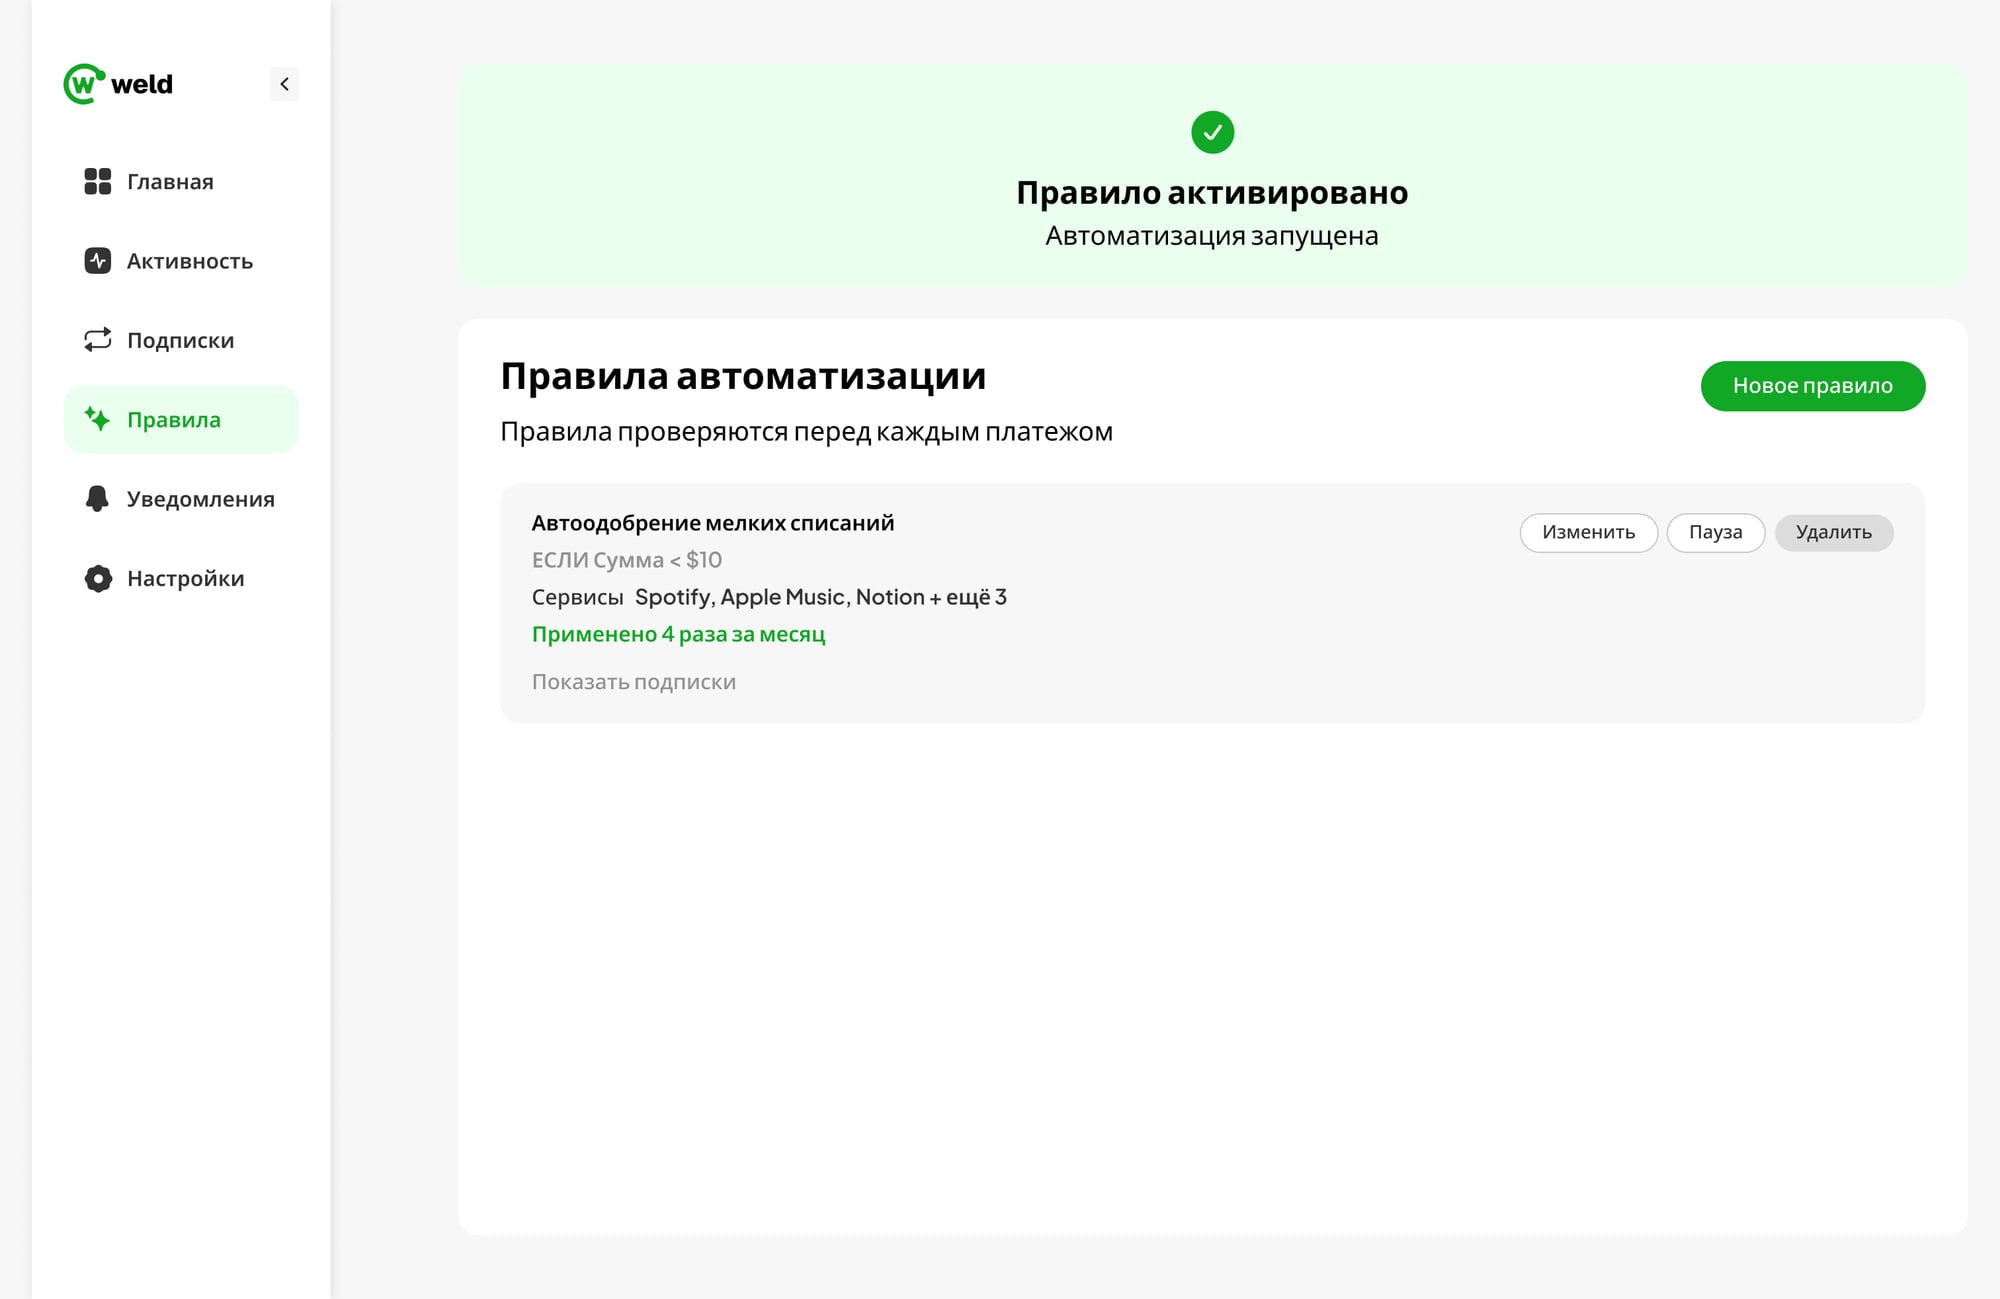Click the Правила автоматизации heading
Viewport: 2000px width, 1299px height.
coord(743,376)
